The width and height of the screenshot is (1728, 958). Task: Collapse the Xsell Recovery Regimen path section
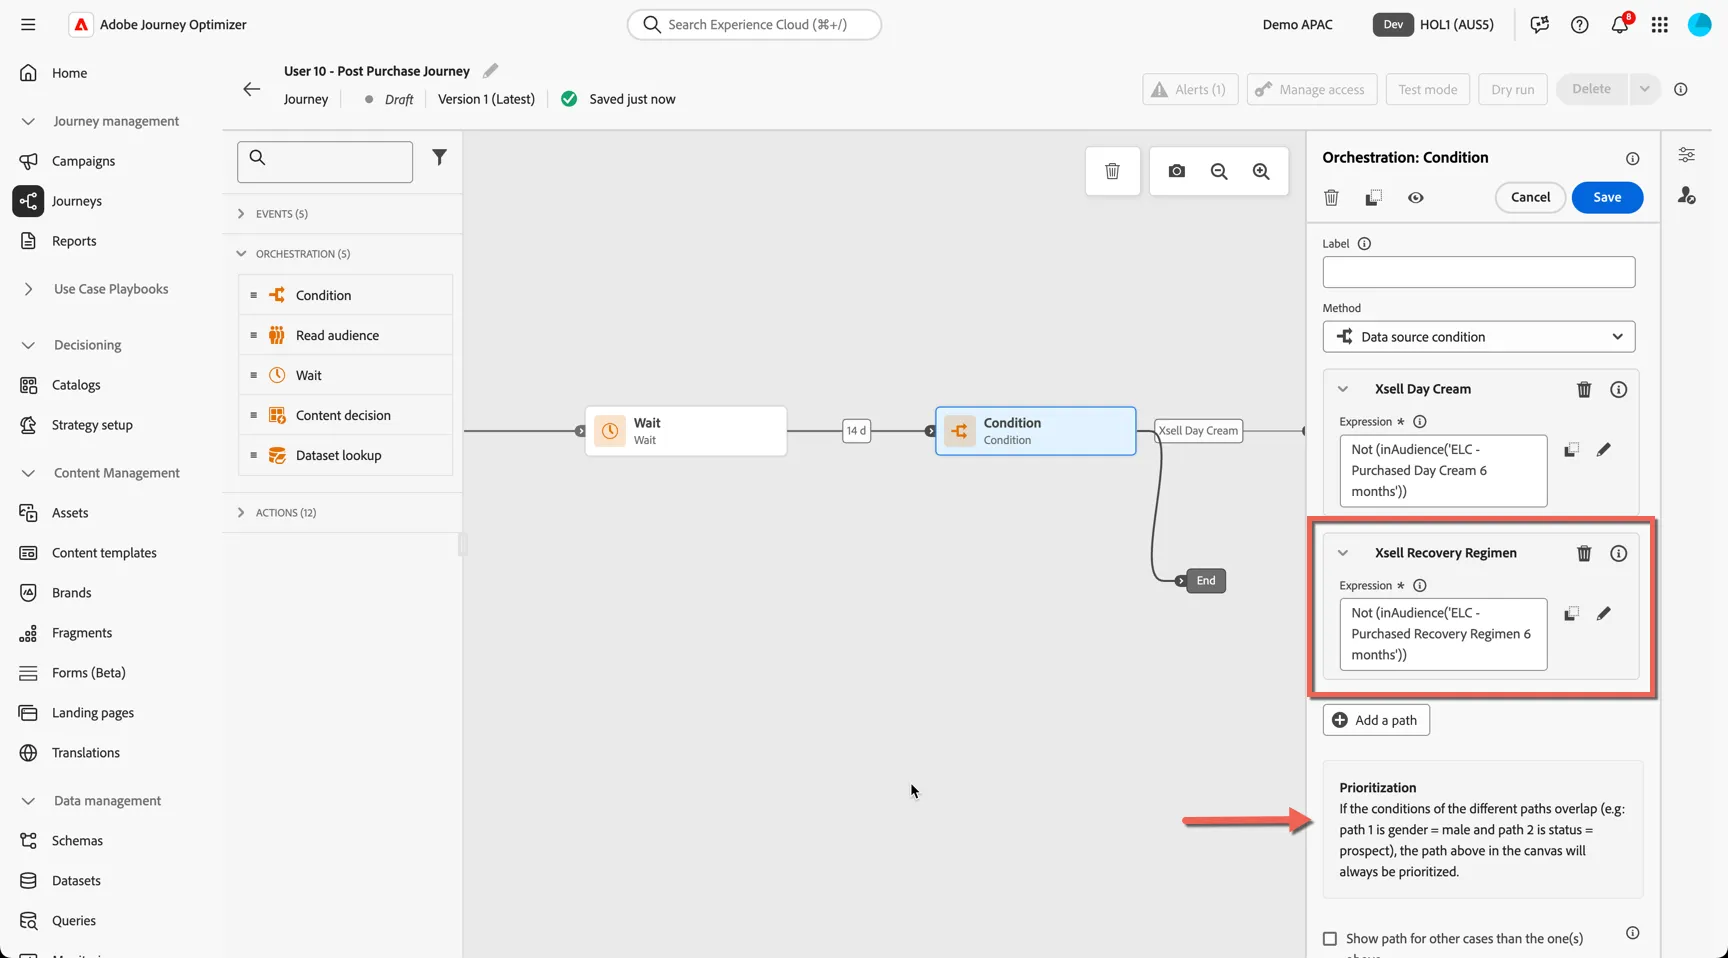pyautogui.click(x=1343, y=553)
